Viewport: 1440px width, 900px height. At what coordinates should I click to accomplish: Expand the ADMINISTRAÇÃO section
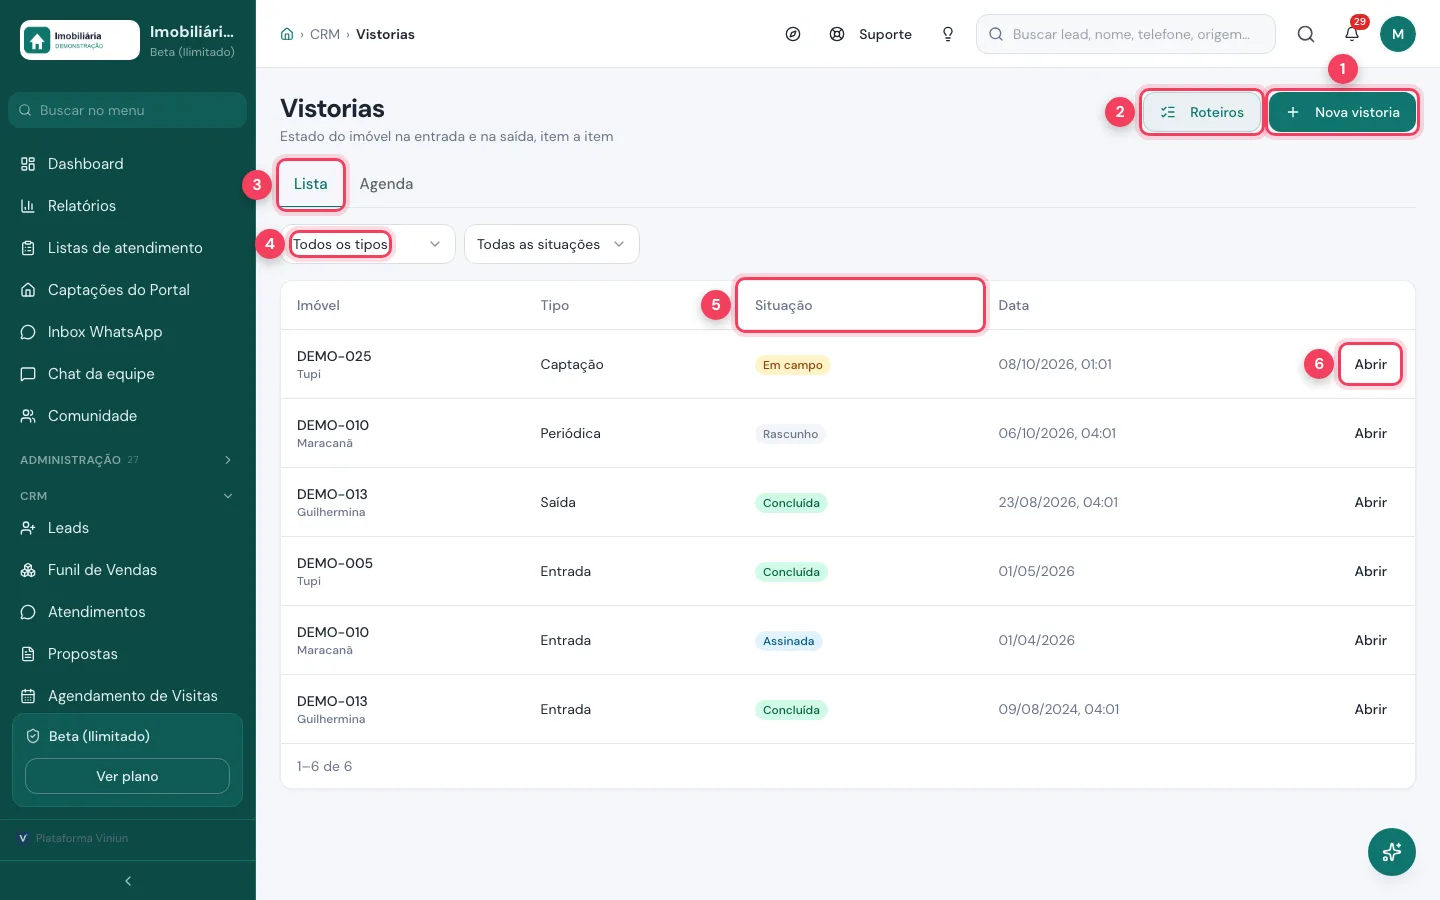coord(128,460)
